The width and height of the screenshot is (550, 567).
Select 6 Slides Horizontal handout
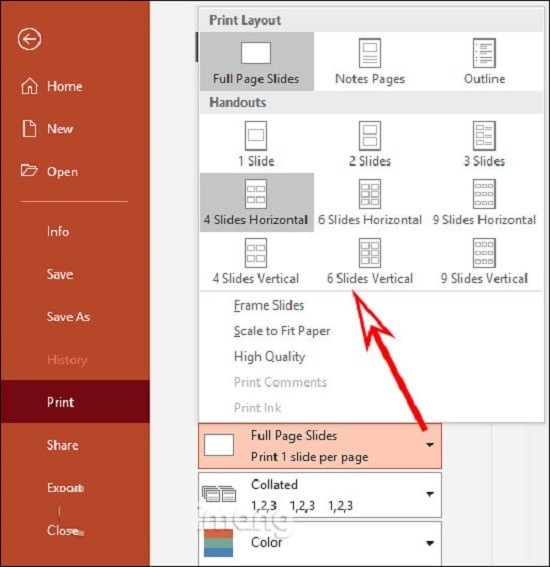click(x=370, y=203)
